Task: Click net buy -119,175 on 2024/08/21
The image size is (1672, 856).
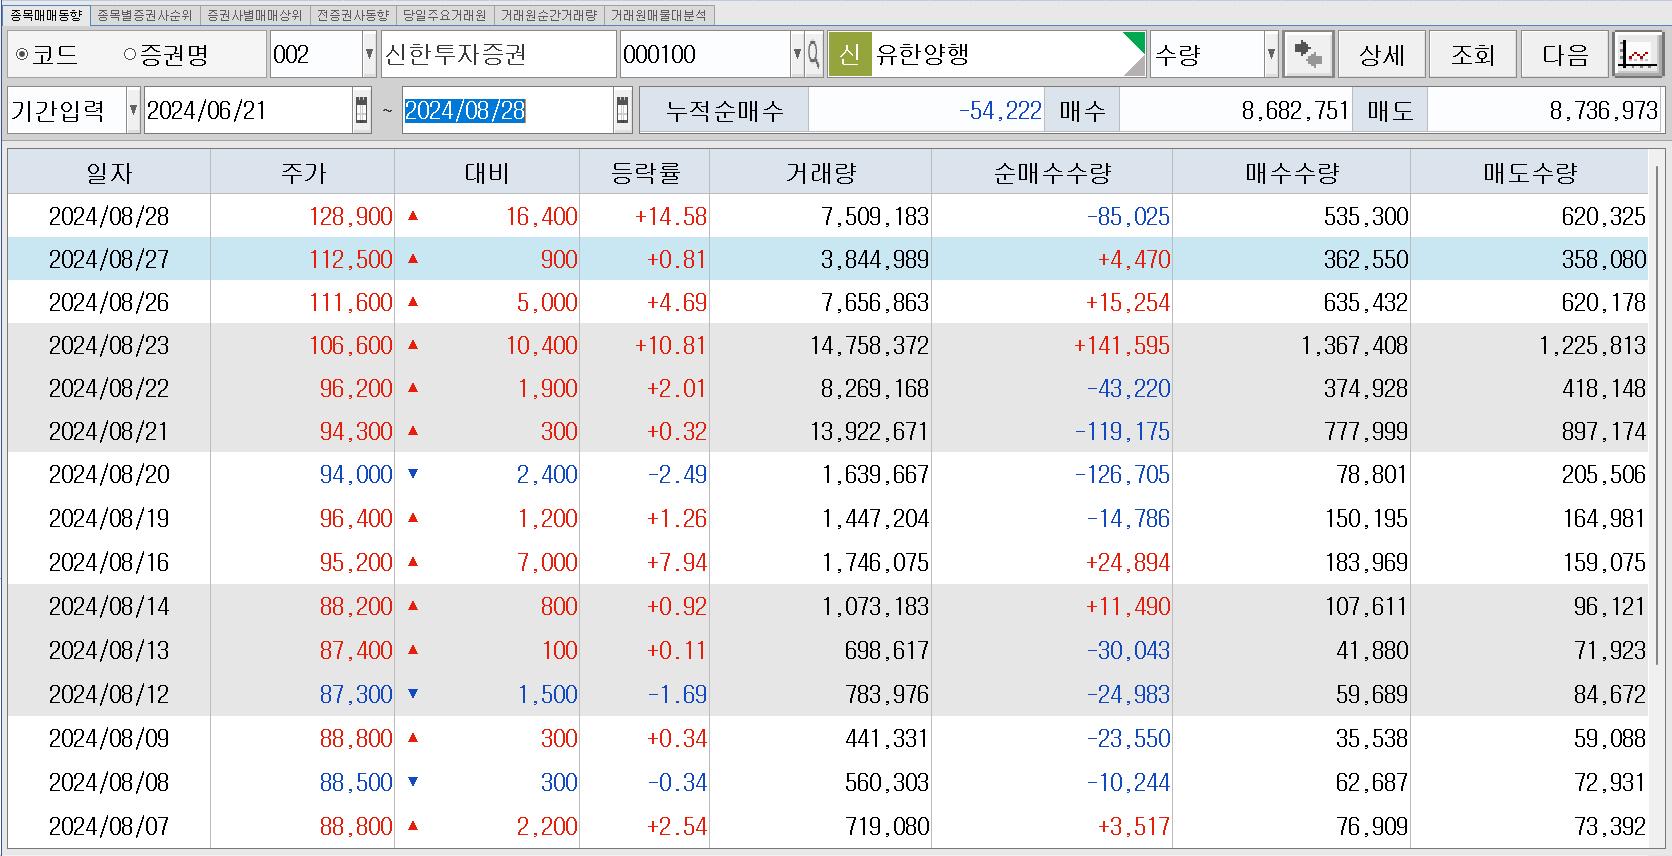Action: [x=1122, y=431]
